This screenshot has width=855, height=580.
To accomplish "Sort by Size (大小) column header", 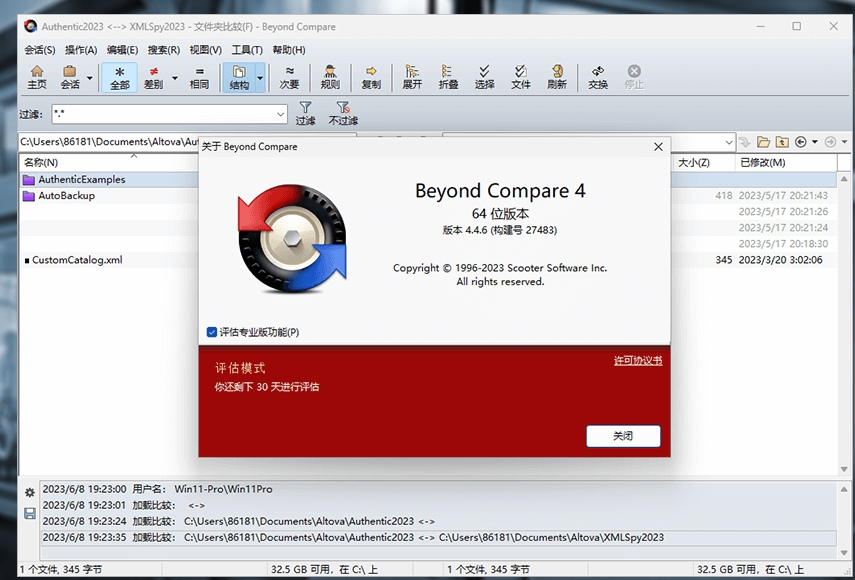I will click(x=694, y=162).
